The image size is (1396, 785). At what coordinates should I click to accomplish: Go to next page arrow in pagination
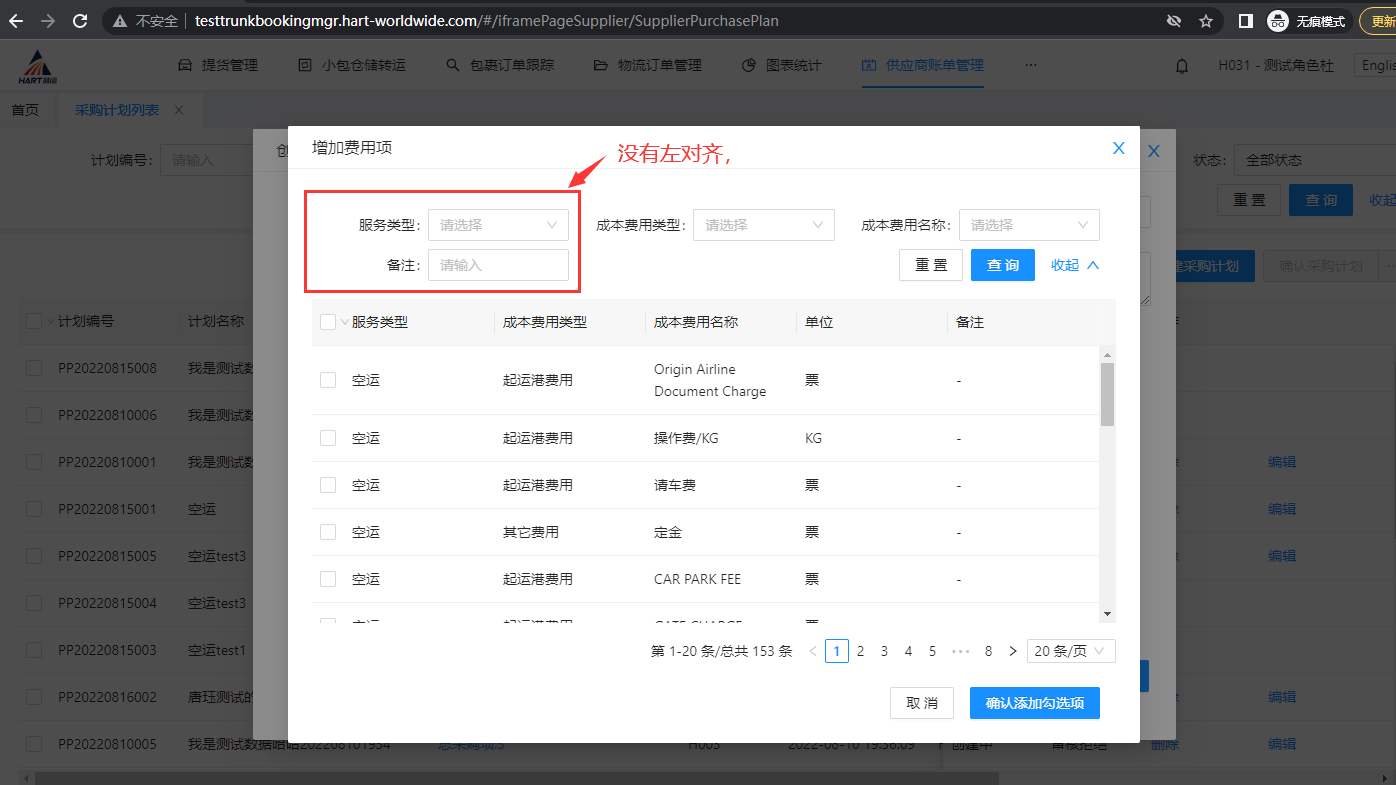pos(1012,651)
